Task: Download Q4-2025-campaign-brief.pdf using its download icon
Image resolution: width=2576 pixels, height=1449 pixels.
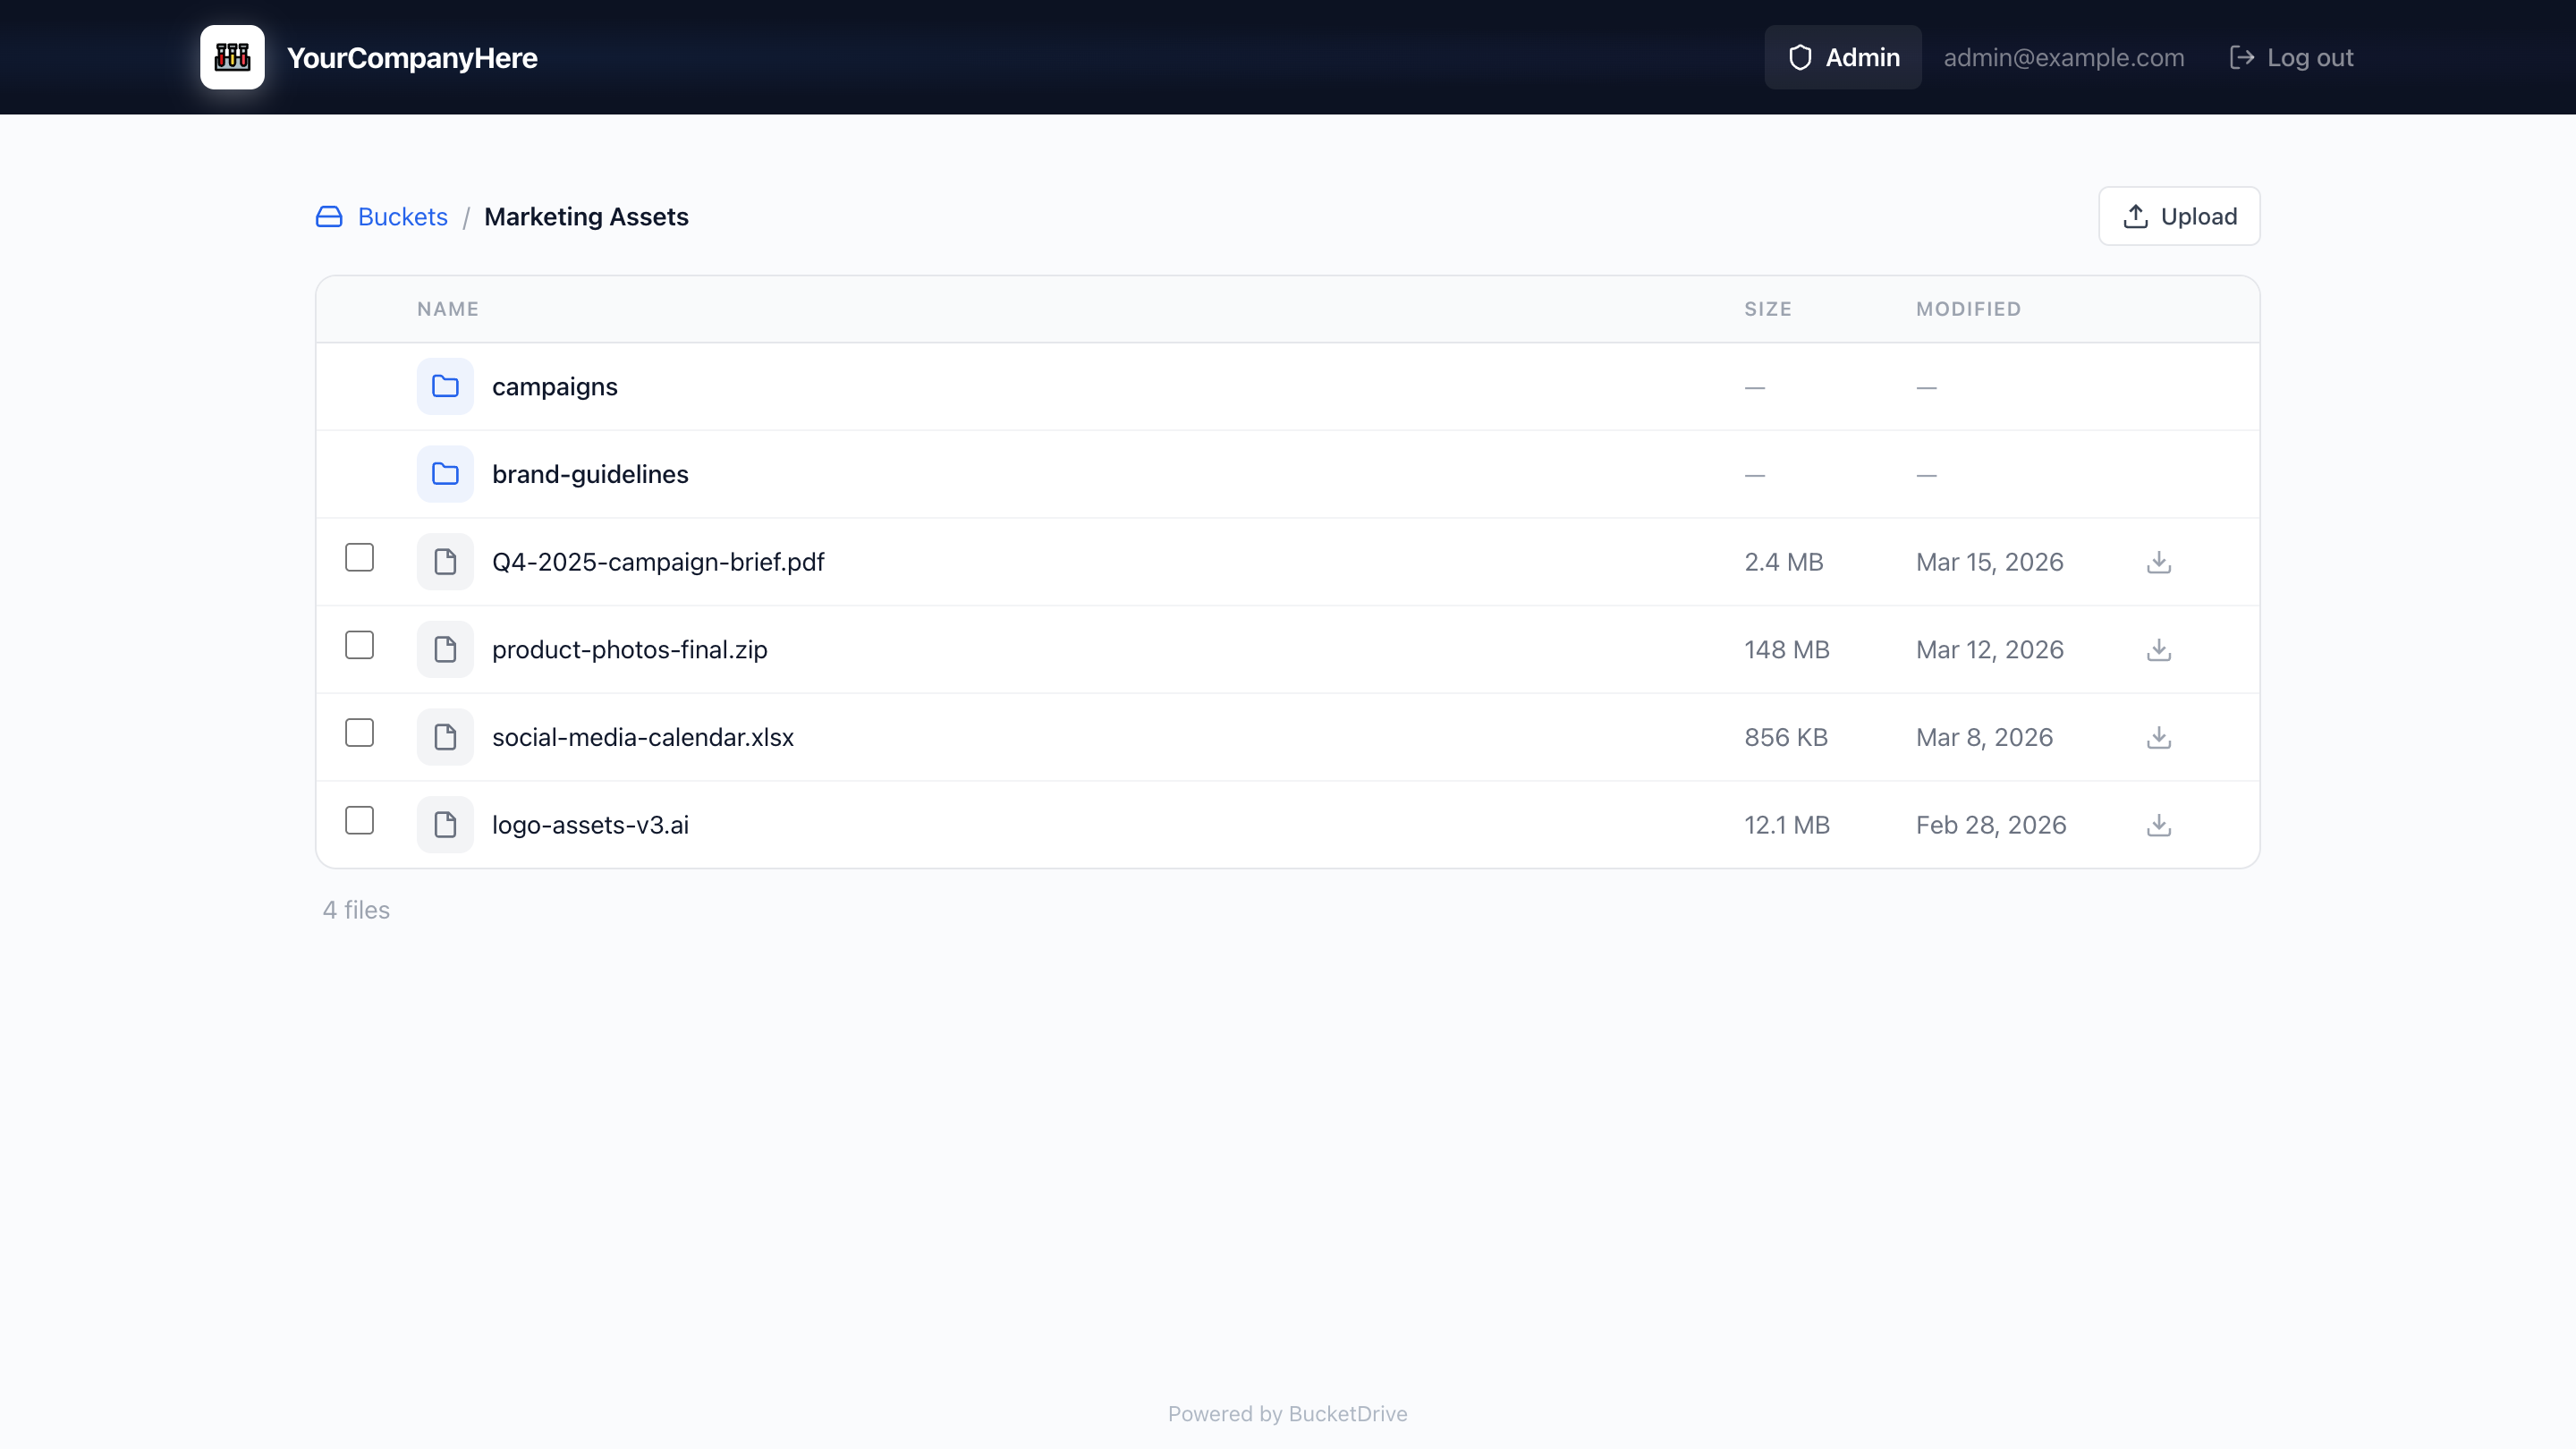Action: coord(2158,562)
